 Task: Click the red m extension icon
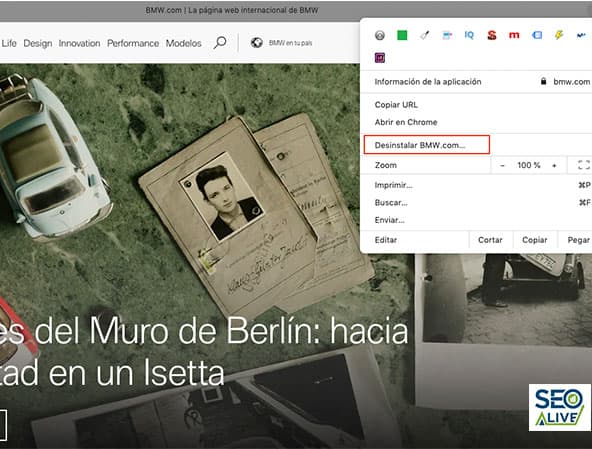click(514, 35)
